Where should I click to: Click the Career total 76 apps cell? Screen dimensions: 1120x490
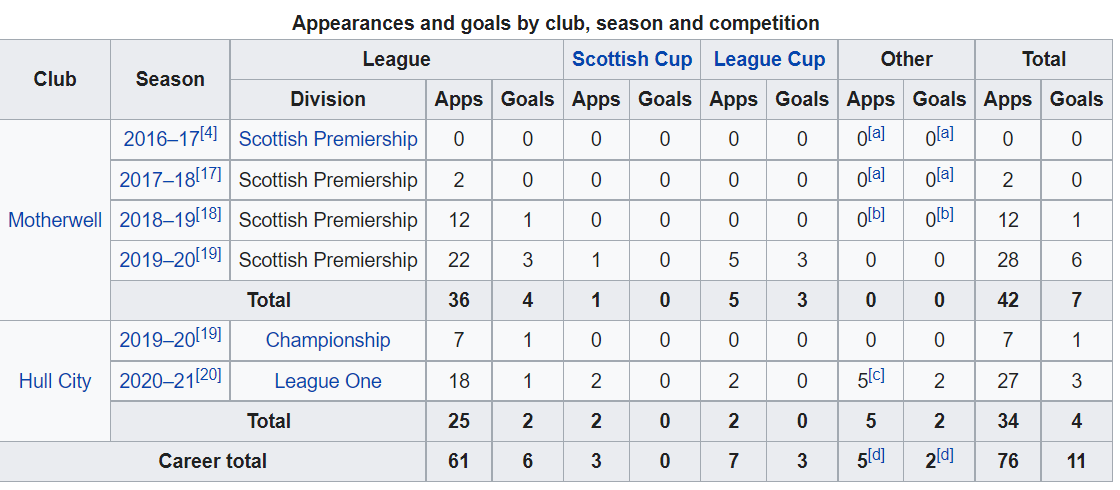point(1007,461)
